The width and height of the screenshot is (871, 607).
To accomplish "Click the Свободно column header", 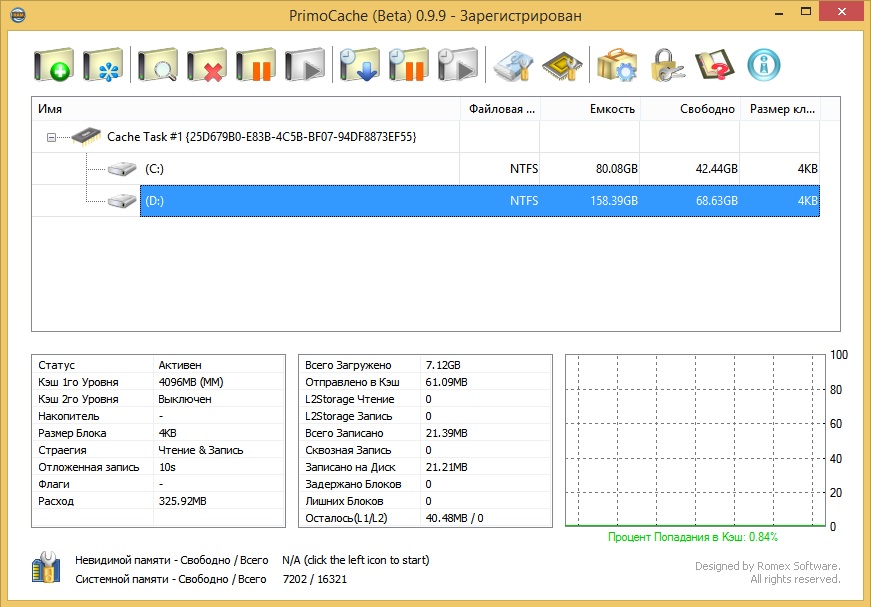I will (690, 109).
